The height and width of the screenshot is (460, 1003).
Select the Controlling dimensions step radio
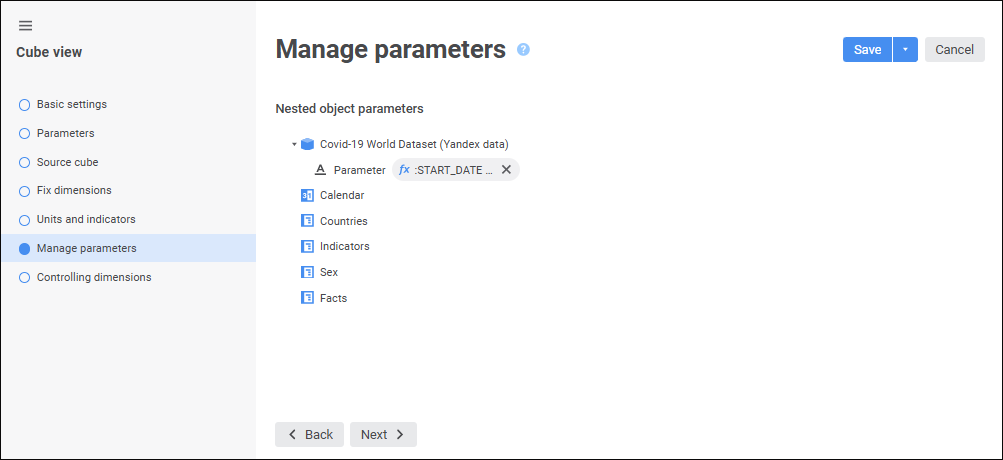coord(25,278)
